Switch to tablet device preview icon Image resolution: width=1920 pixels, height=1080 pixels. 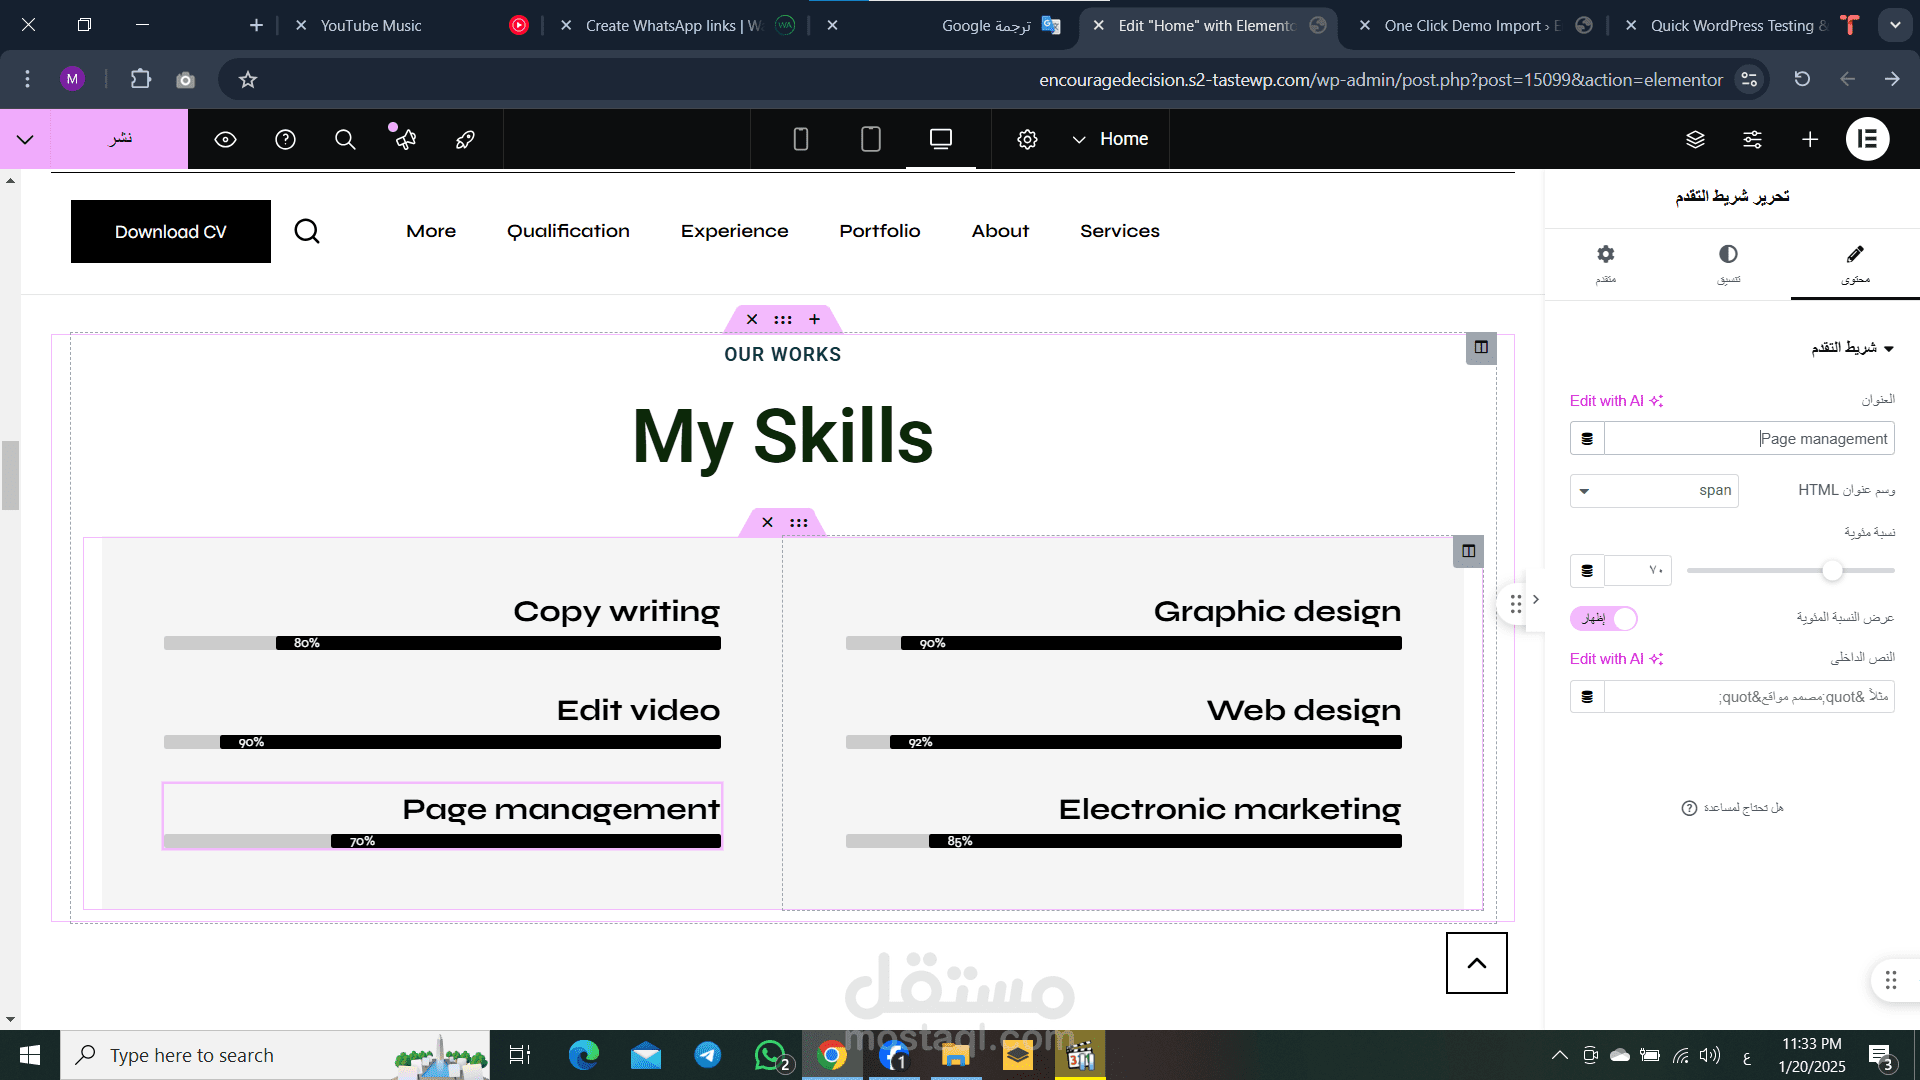pos(870,139)
